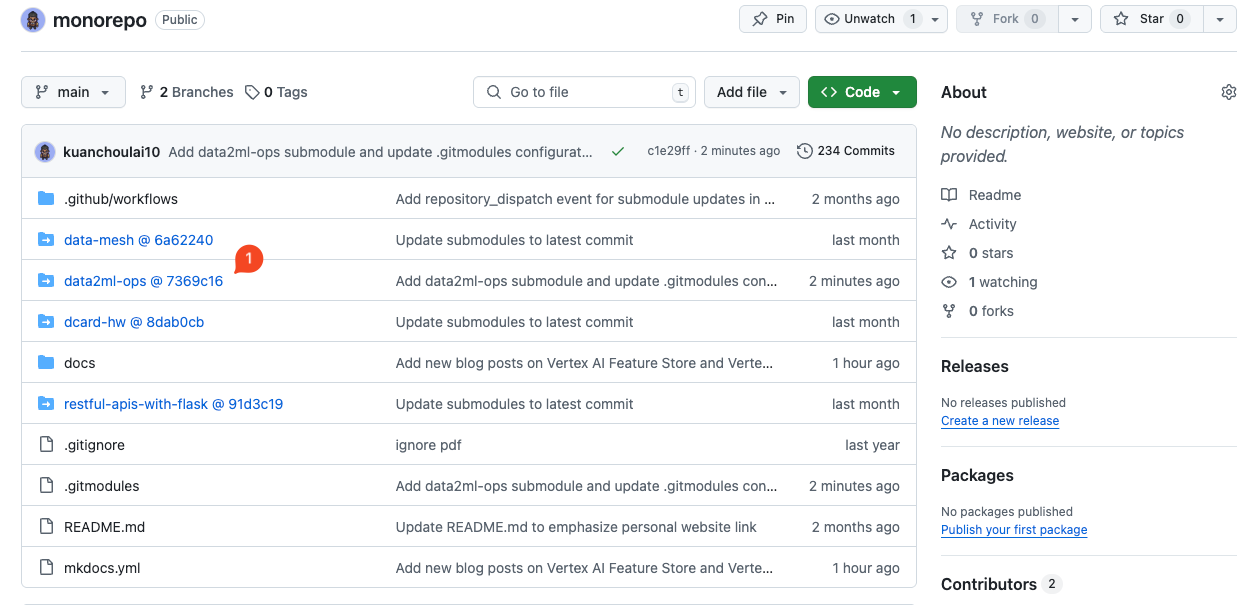Open the Unwatch notifications dropdown arrow

[x=936, y=19]
